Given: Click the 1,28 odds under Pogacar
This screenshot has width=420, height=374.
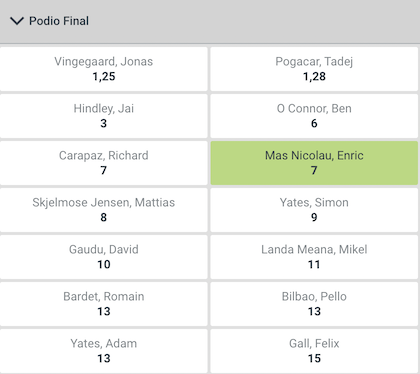Looking at the screenshot, I should [x=314, y=77].
